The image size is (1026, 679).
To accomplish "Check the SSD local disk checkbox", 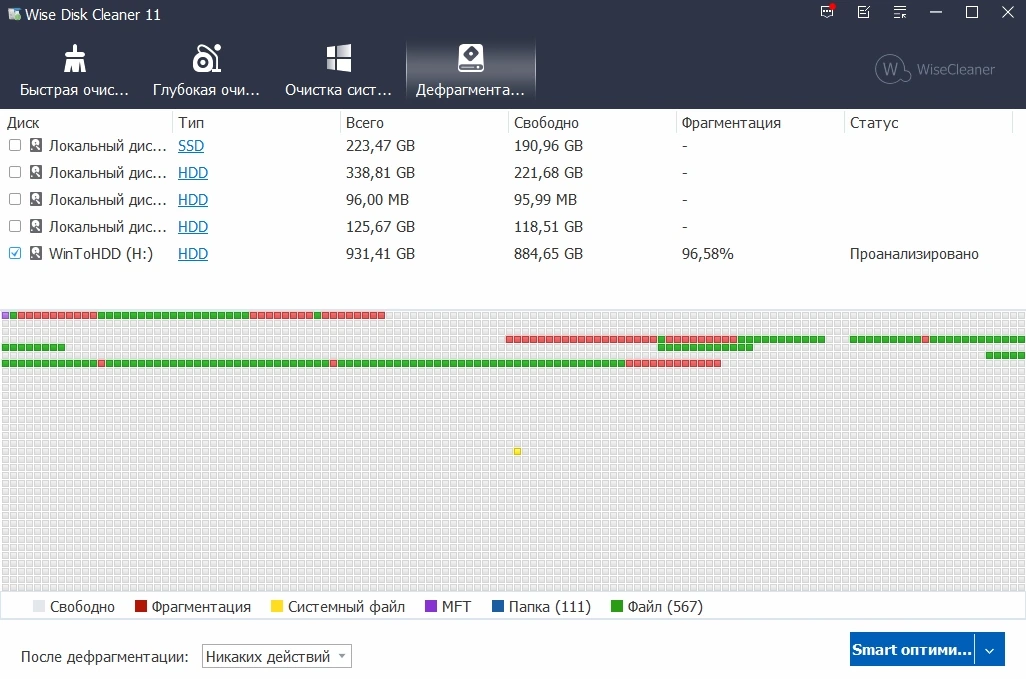I will click(x=15, y=145).
